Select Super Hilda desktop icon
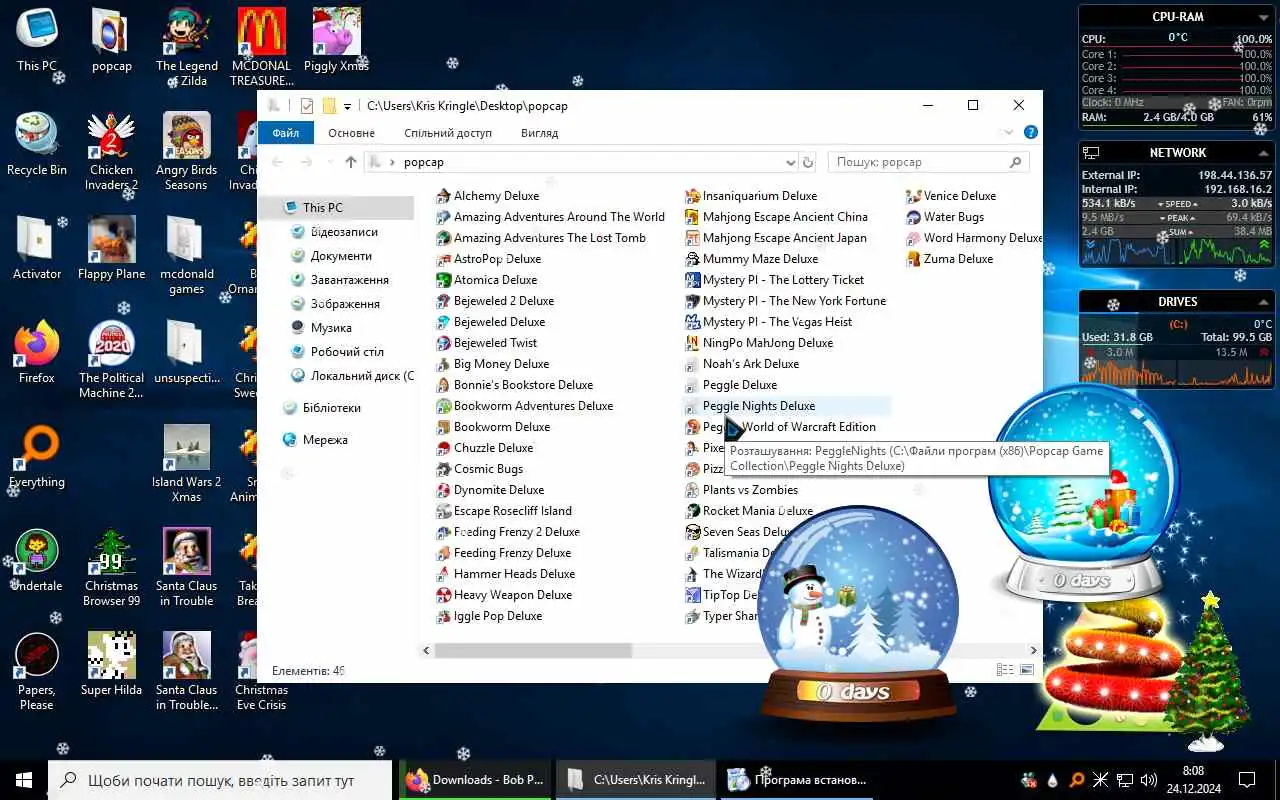 point(111,665)
